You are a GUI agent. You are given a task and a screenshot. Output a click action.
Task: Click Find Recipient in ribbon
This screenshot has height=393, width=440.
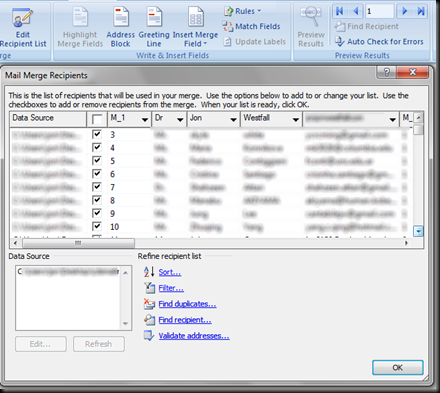pyautogui.click(x=367, y=26)
